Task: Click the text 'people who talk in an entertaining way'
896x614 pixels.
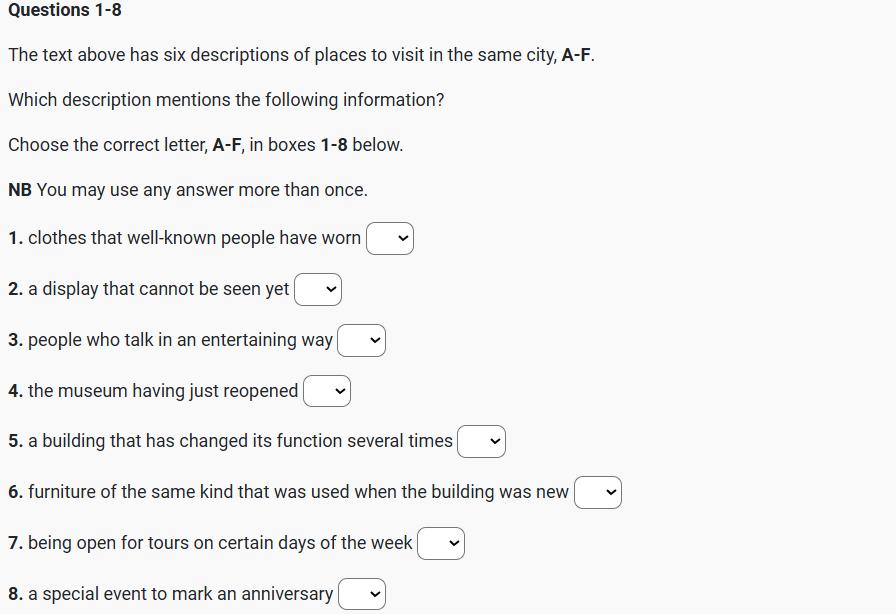Action: coord(180,340)
